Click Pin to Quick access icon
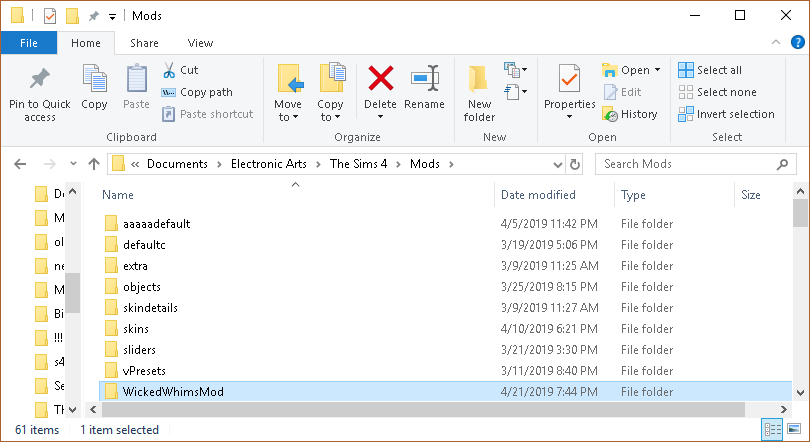The image size is (810, 442). pos(39,79)
